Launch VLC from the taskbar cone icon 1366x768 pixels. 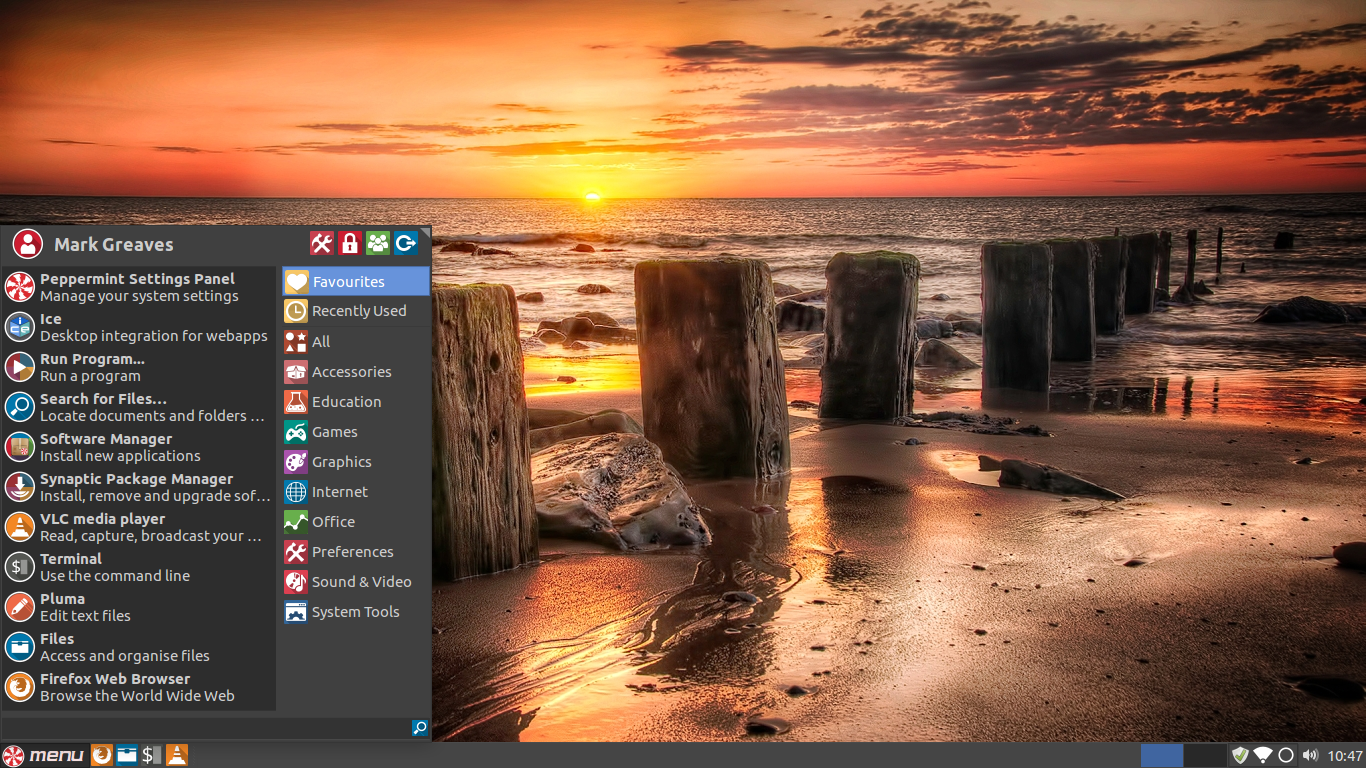tap(176, 755)
